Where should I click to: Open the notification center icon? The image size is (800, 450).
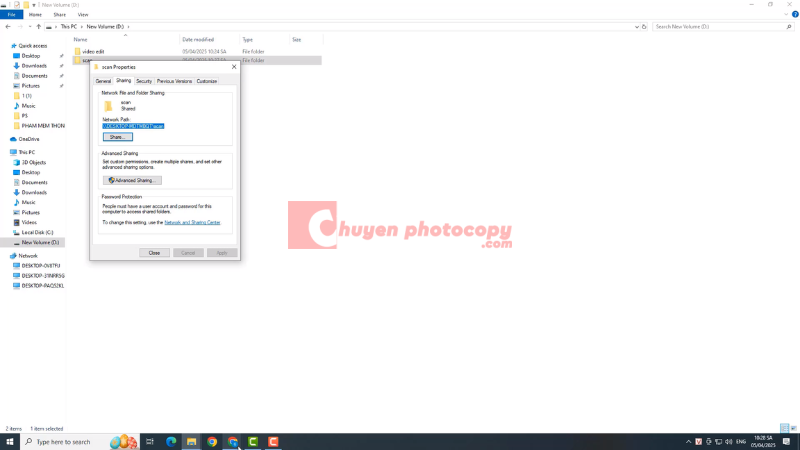pos(787,442)
